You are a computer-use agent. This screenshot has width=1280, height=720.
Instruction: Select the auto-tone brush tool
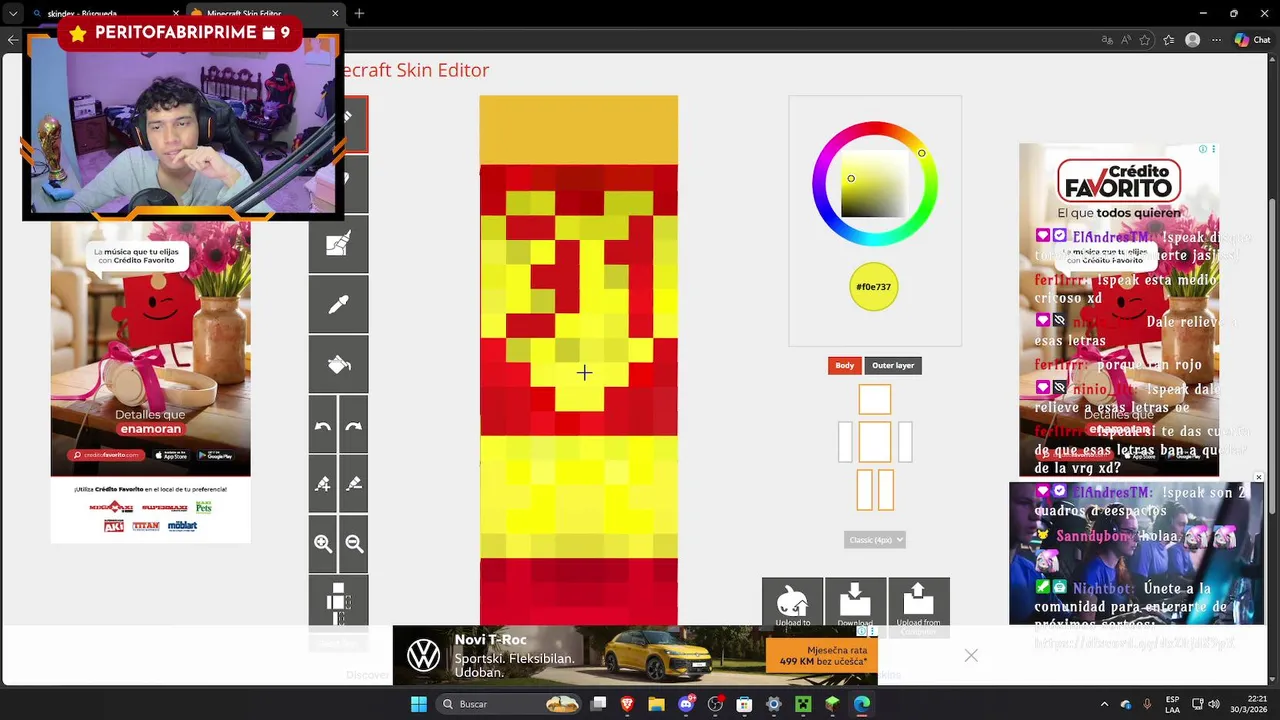click(x=338, y=244)
